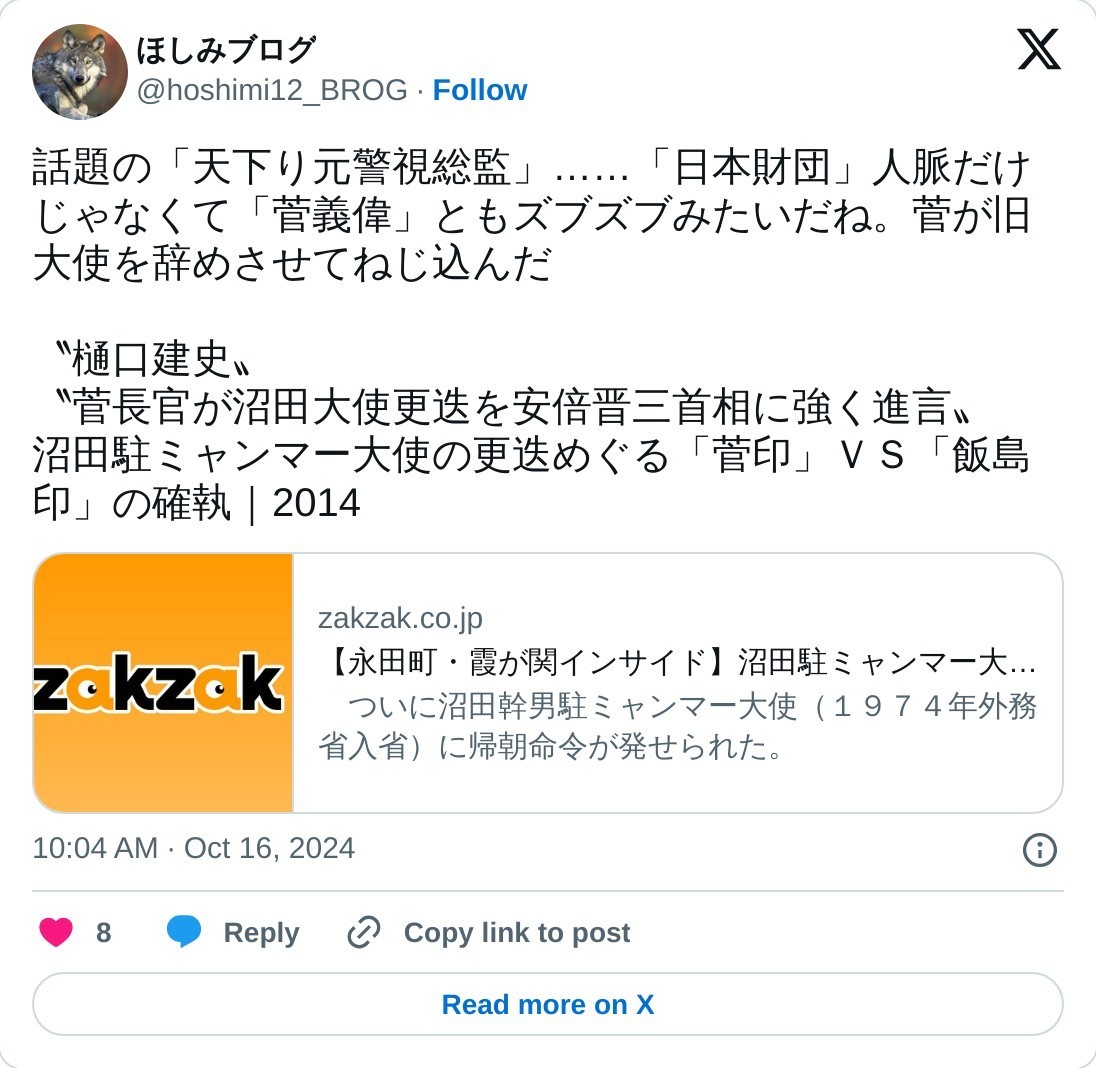Click the Reply text label
The image size is (1096, 1068).
[261, 932]
